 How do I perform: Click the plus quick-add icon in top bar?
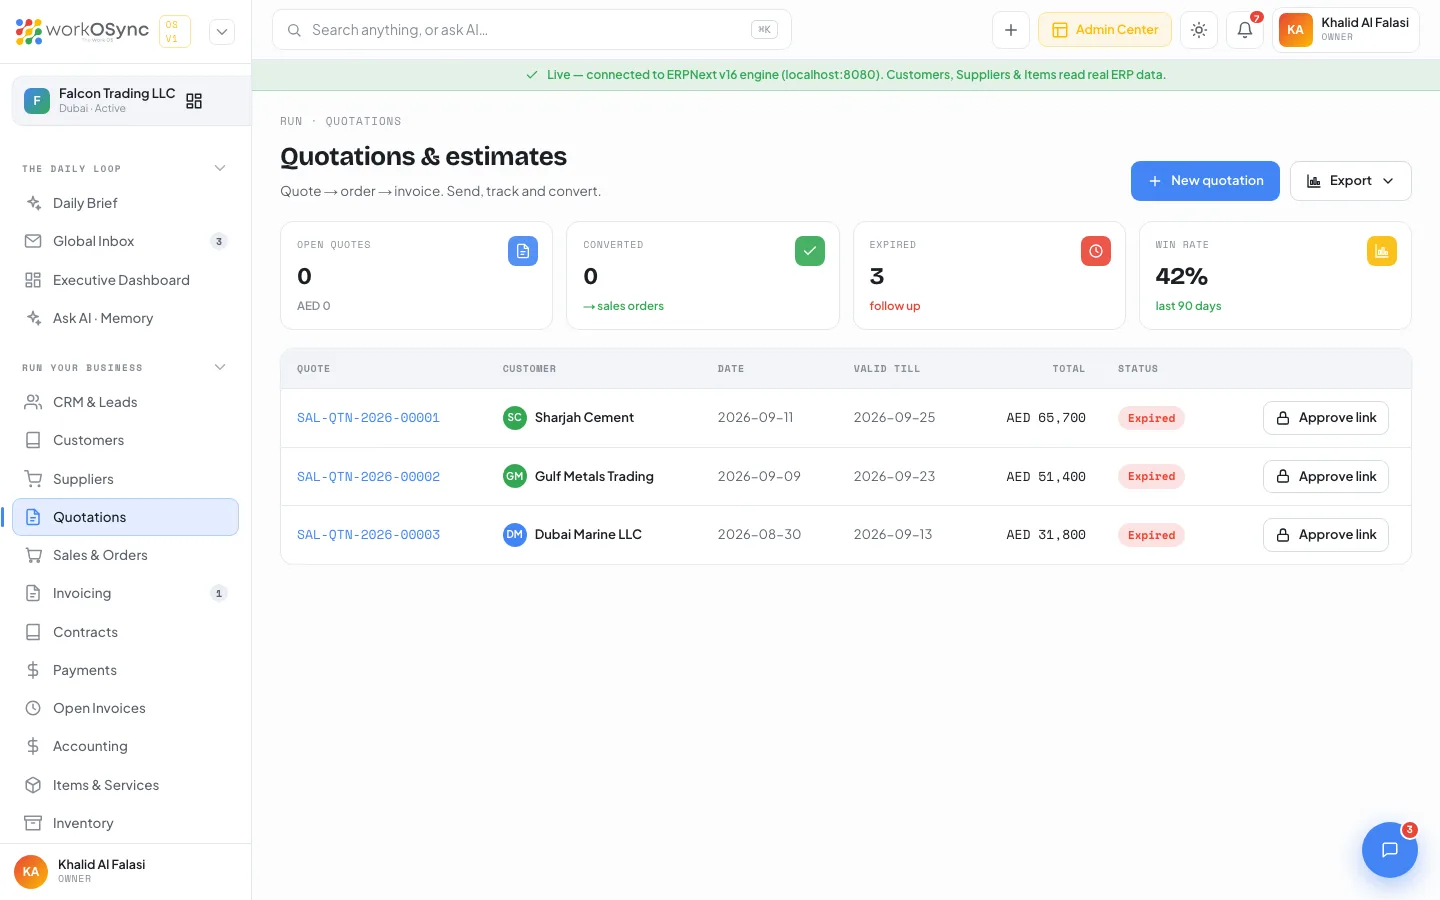click(x=1011, y=30)
